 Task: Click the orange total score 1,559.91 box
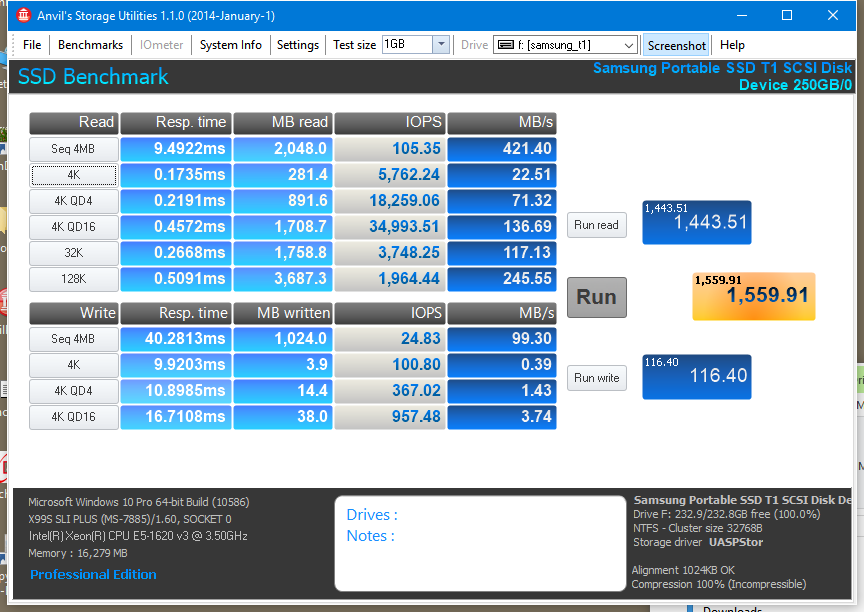click(753, 296)
